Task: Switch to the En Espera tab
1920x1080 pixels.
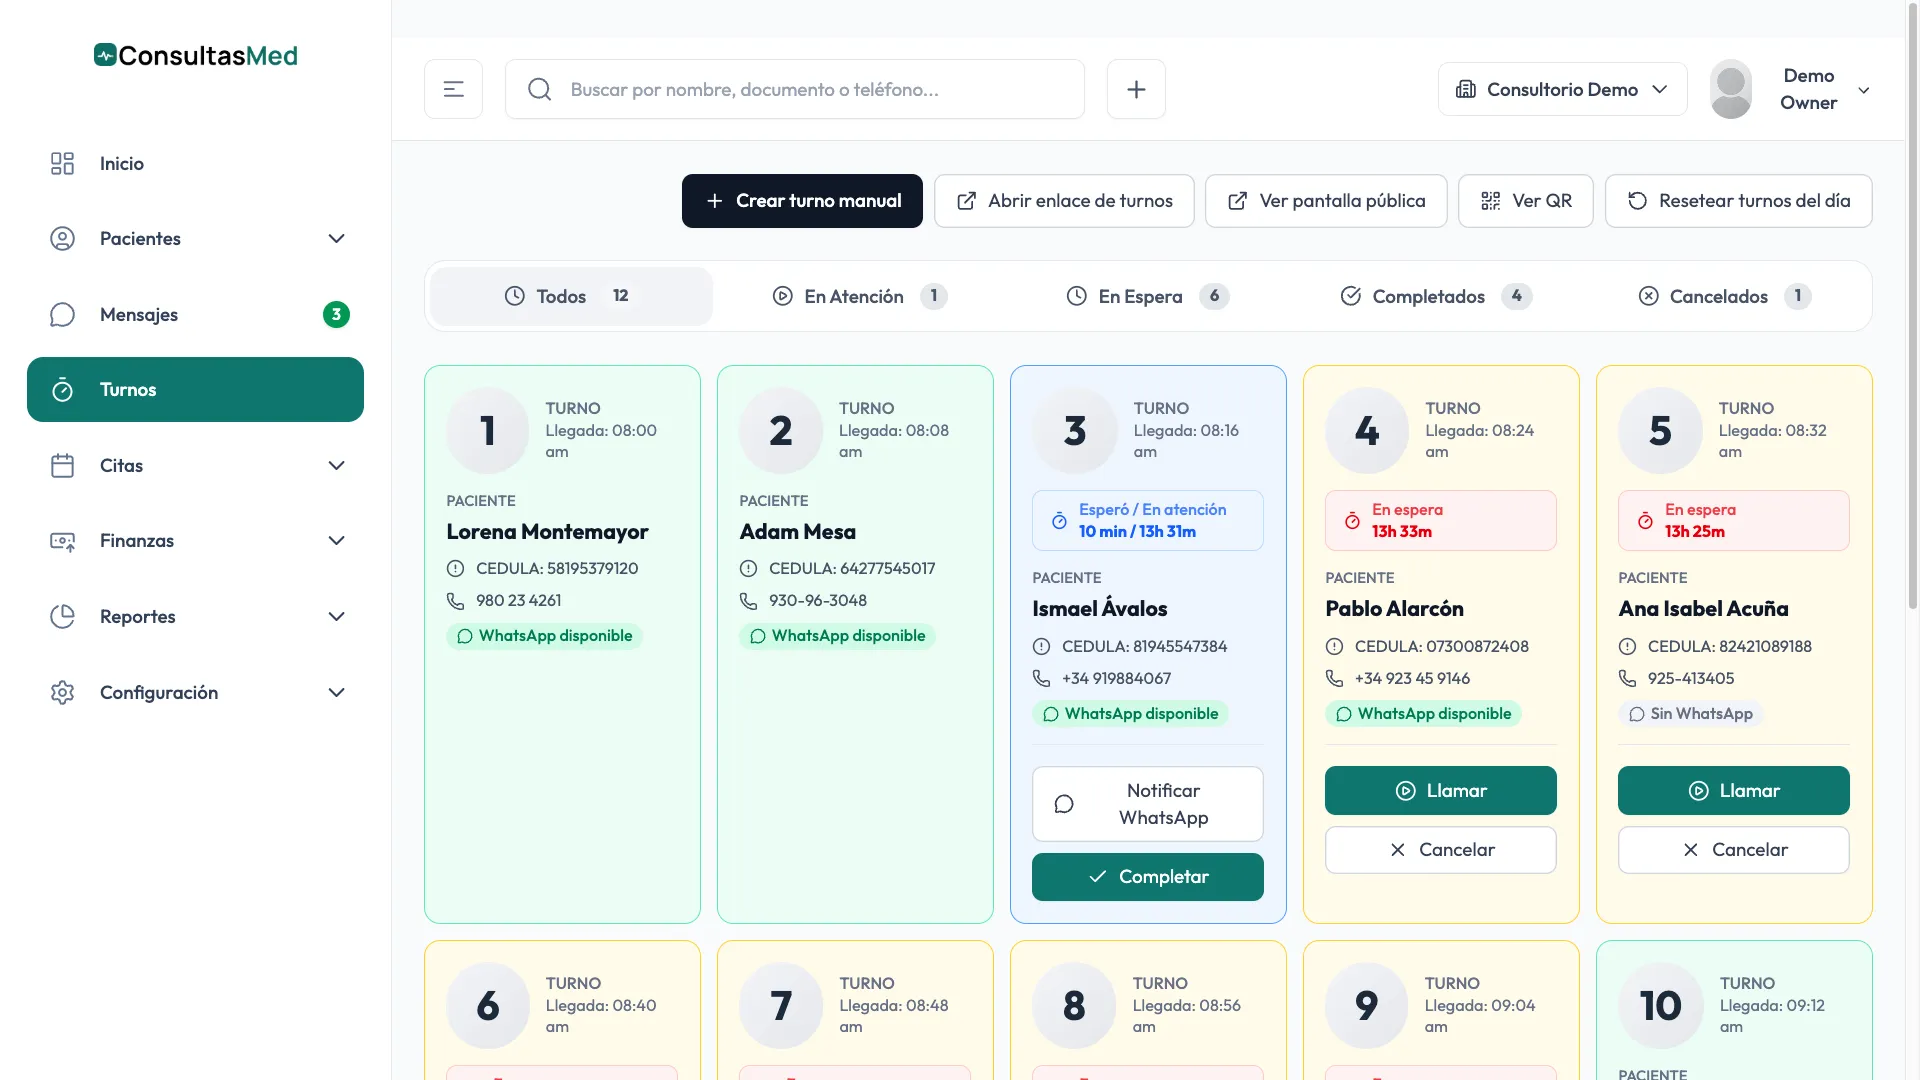Action: click(x=1148, y=296)
